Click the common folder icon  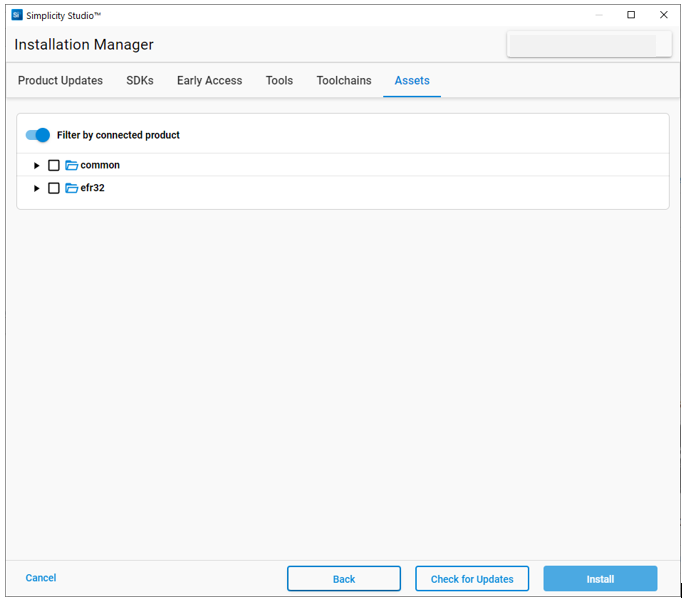[x=71, y=165]
